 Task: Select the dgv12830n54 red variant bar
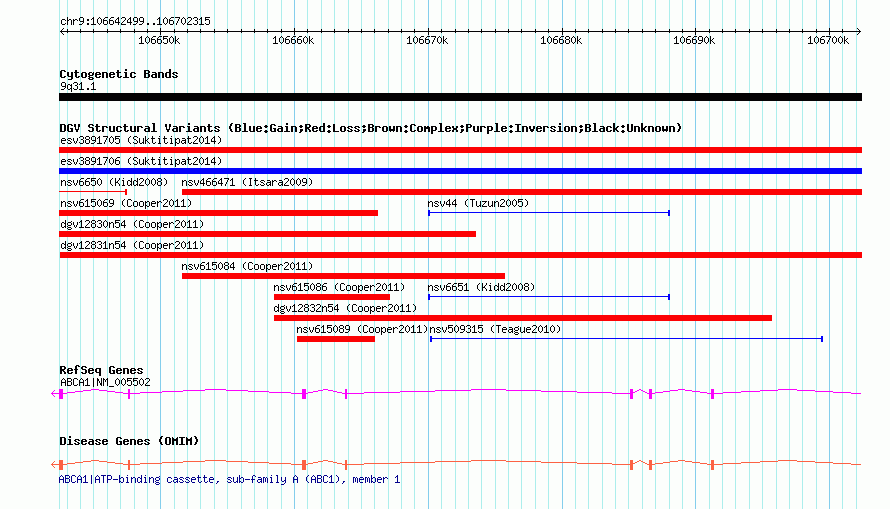(x=267, y=234)
